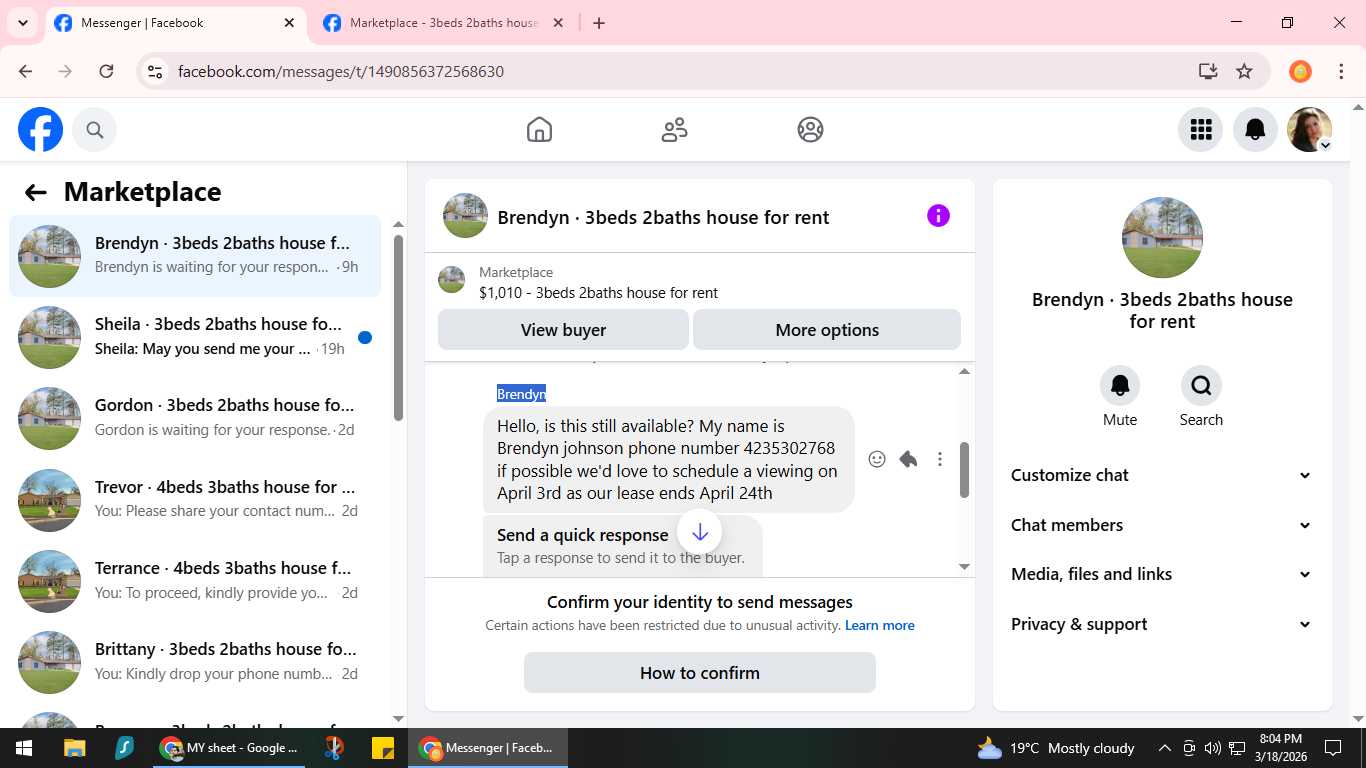
Task: Click the highlighted sender name Brendyn
Action: (x=521, y=394)
